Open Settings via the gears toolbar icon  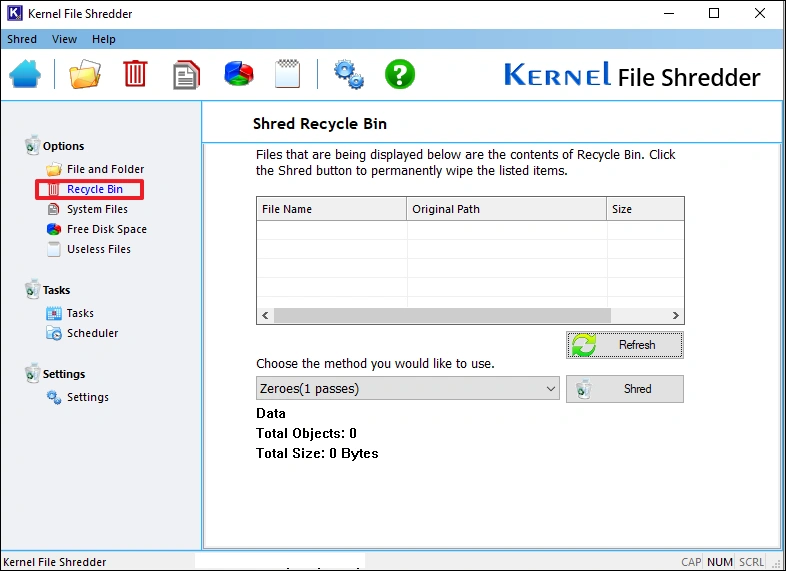[x=348, y=75]
